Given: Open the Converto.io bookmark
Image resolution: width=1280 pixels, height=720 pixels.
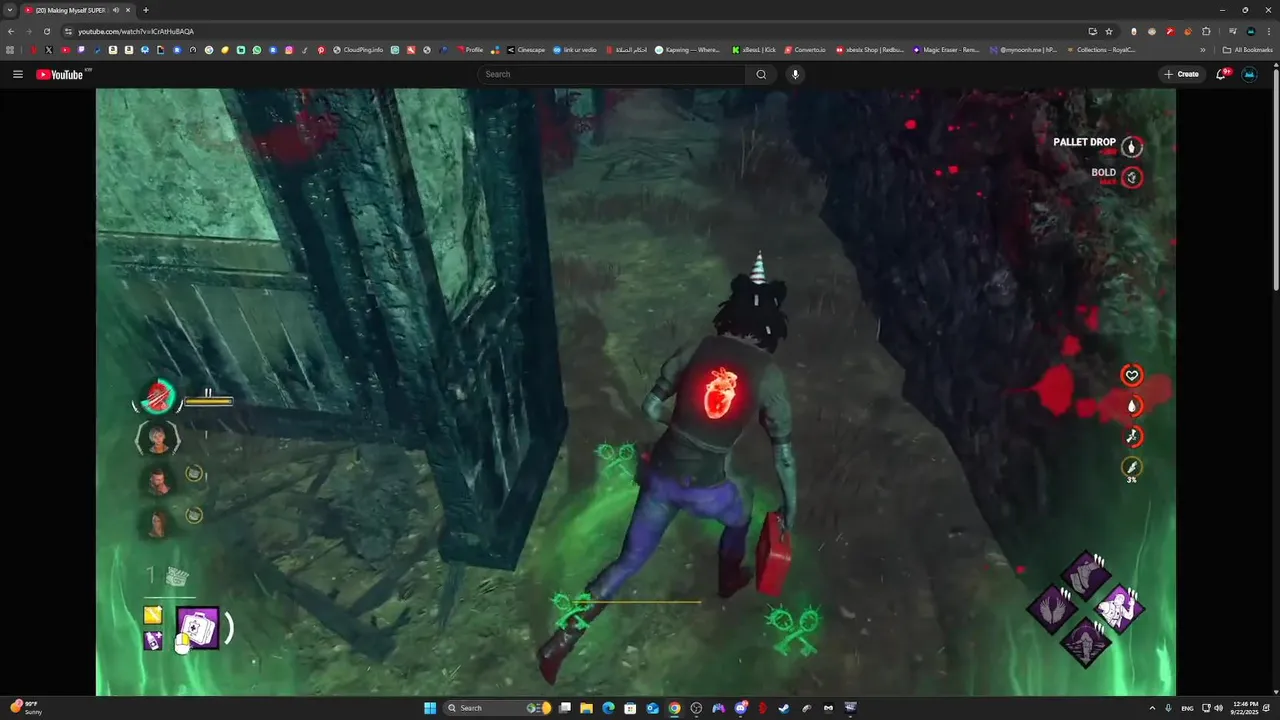Looking at the screenshot, I should point(806,50).
